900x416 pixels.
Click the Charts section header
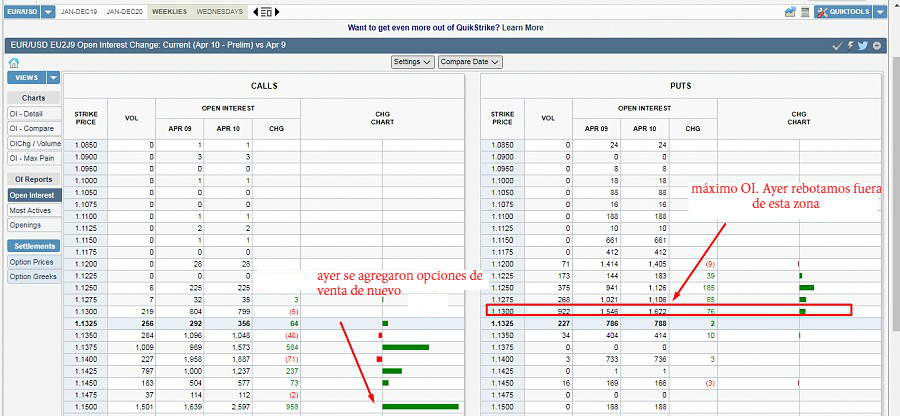[34, 98]
